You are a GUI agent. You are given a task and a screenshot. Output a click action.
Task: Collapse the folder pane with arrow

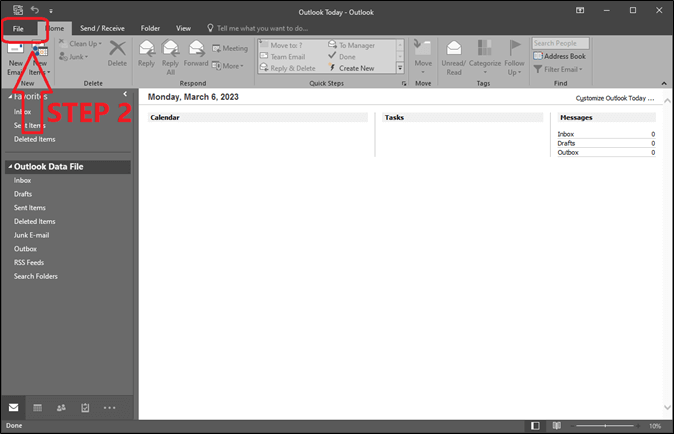click(125, 93)
